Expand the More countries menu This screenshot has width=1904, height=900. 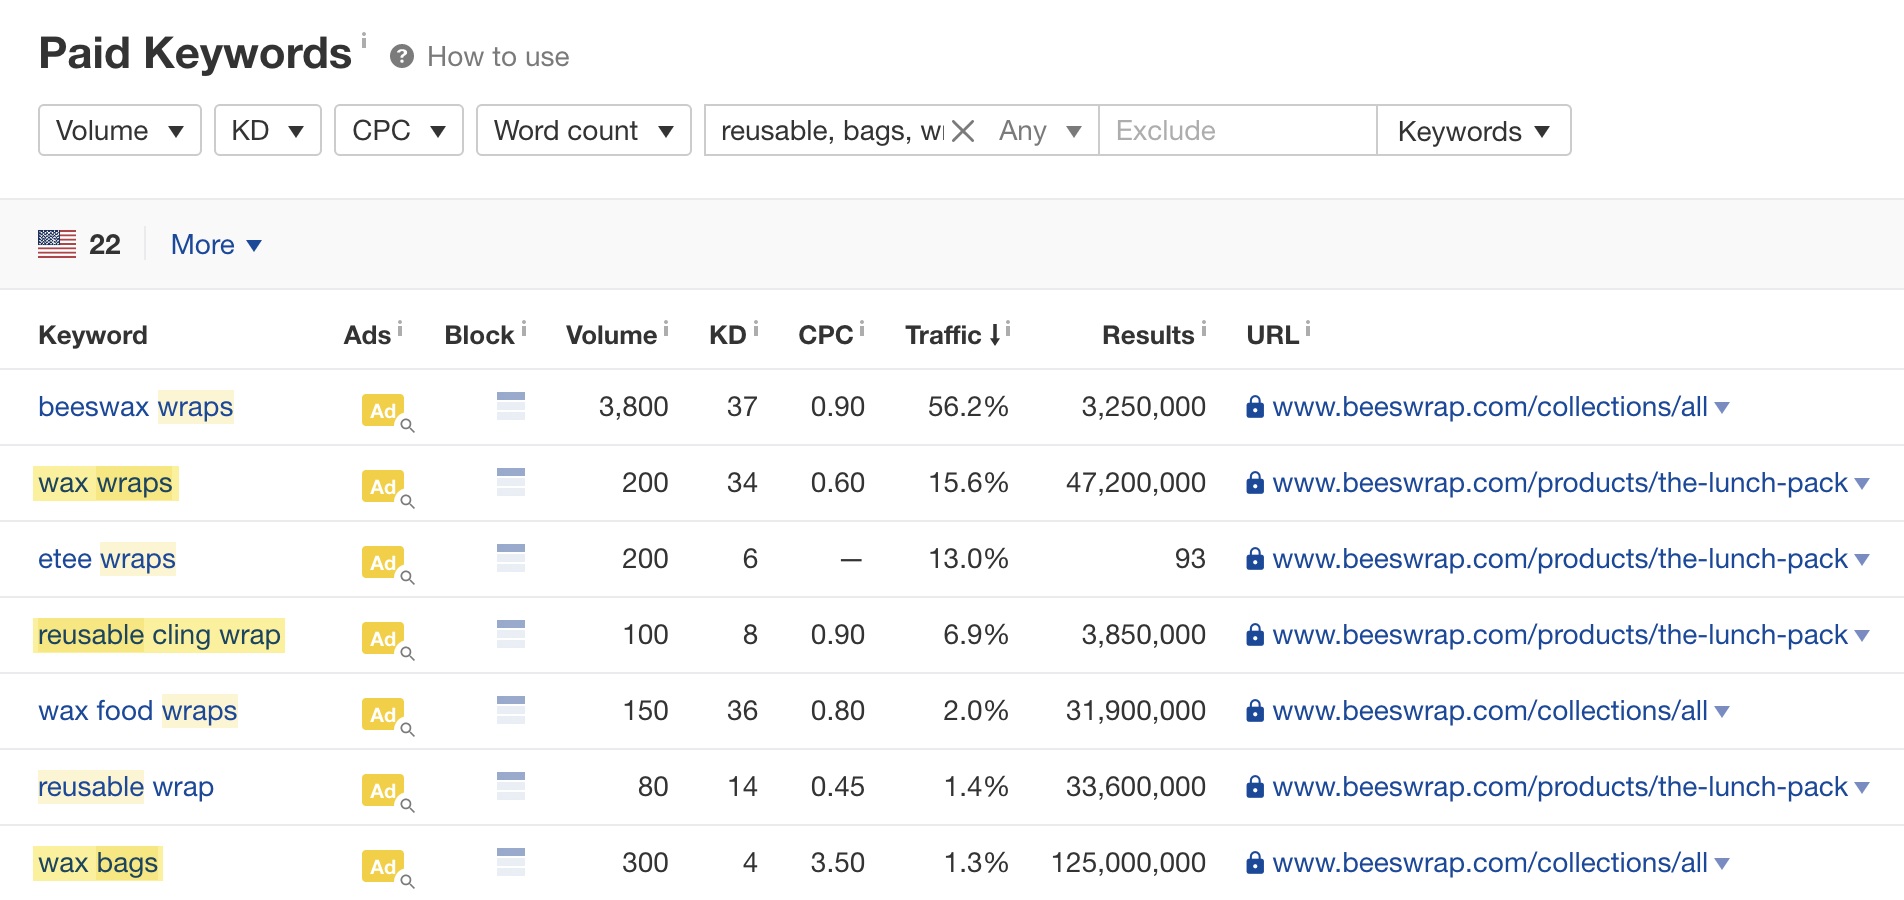pos(216,245)
